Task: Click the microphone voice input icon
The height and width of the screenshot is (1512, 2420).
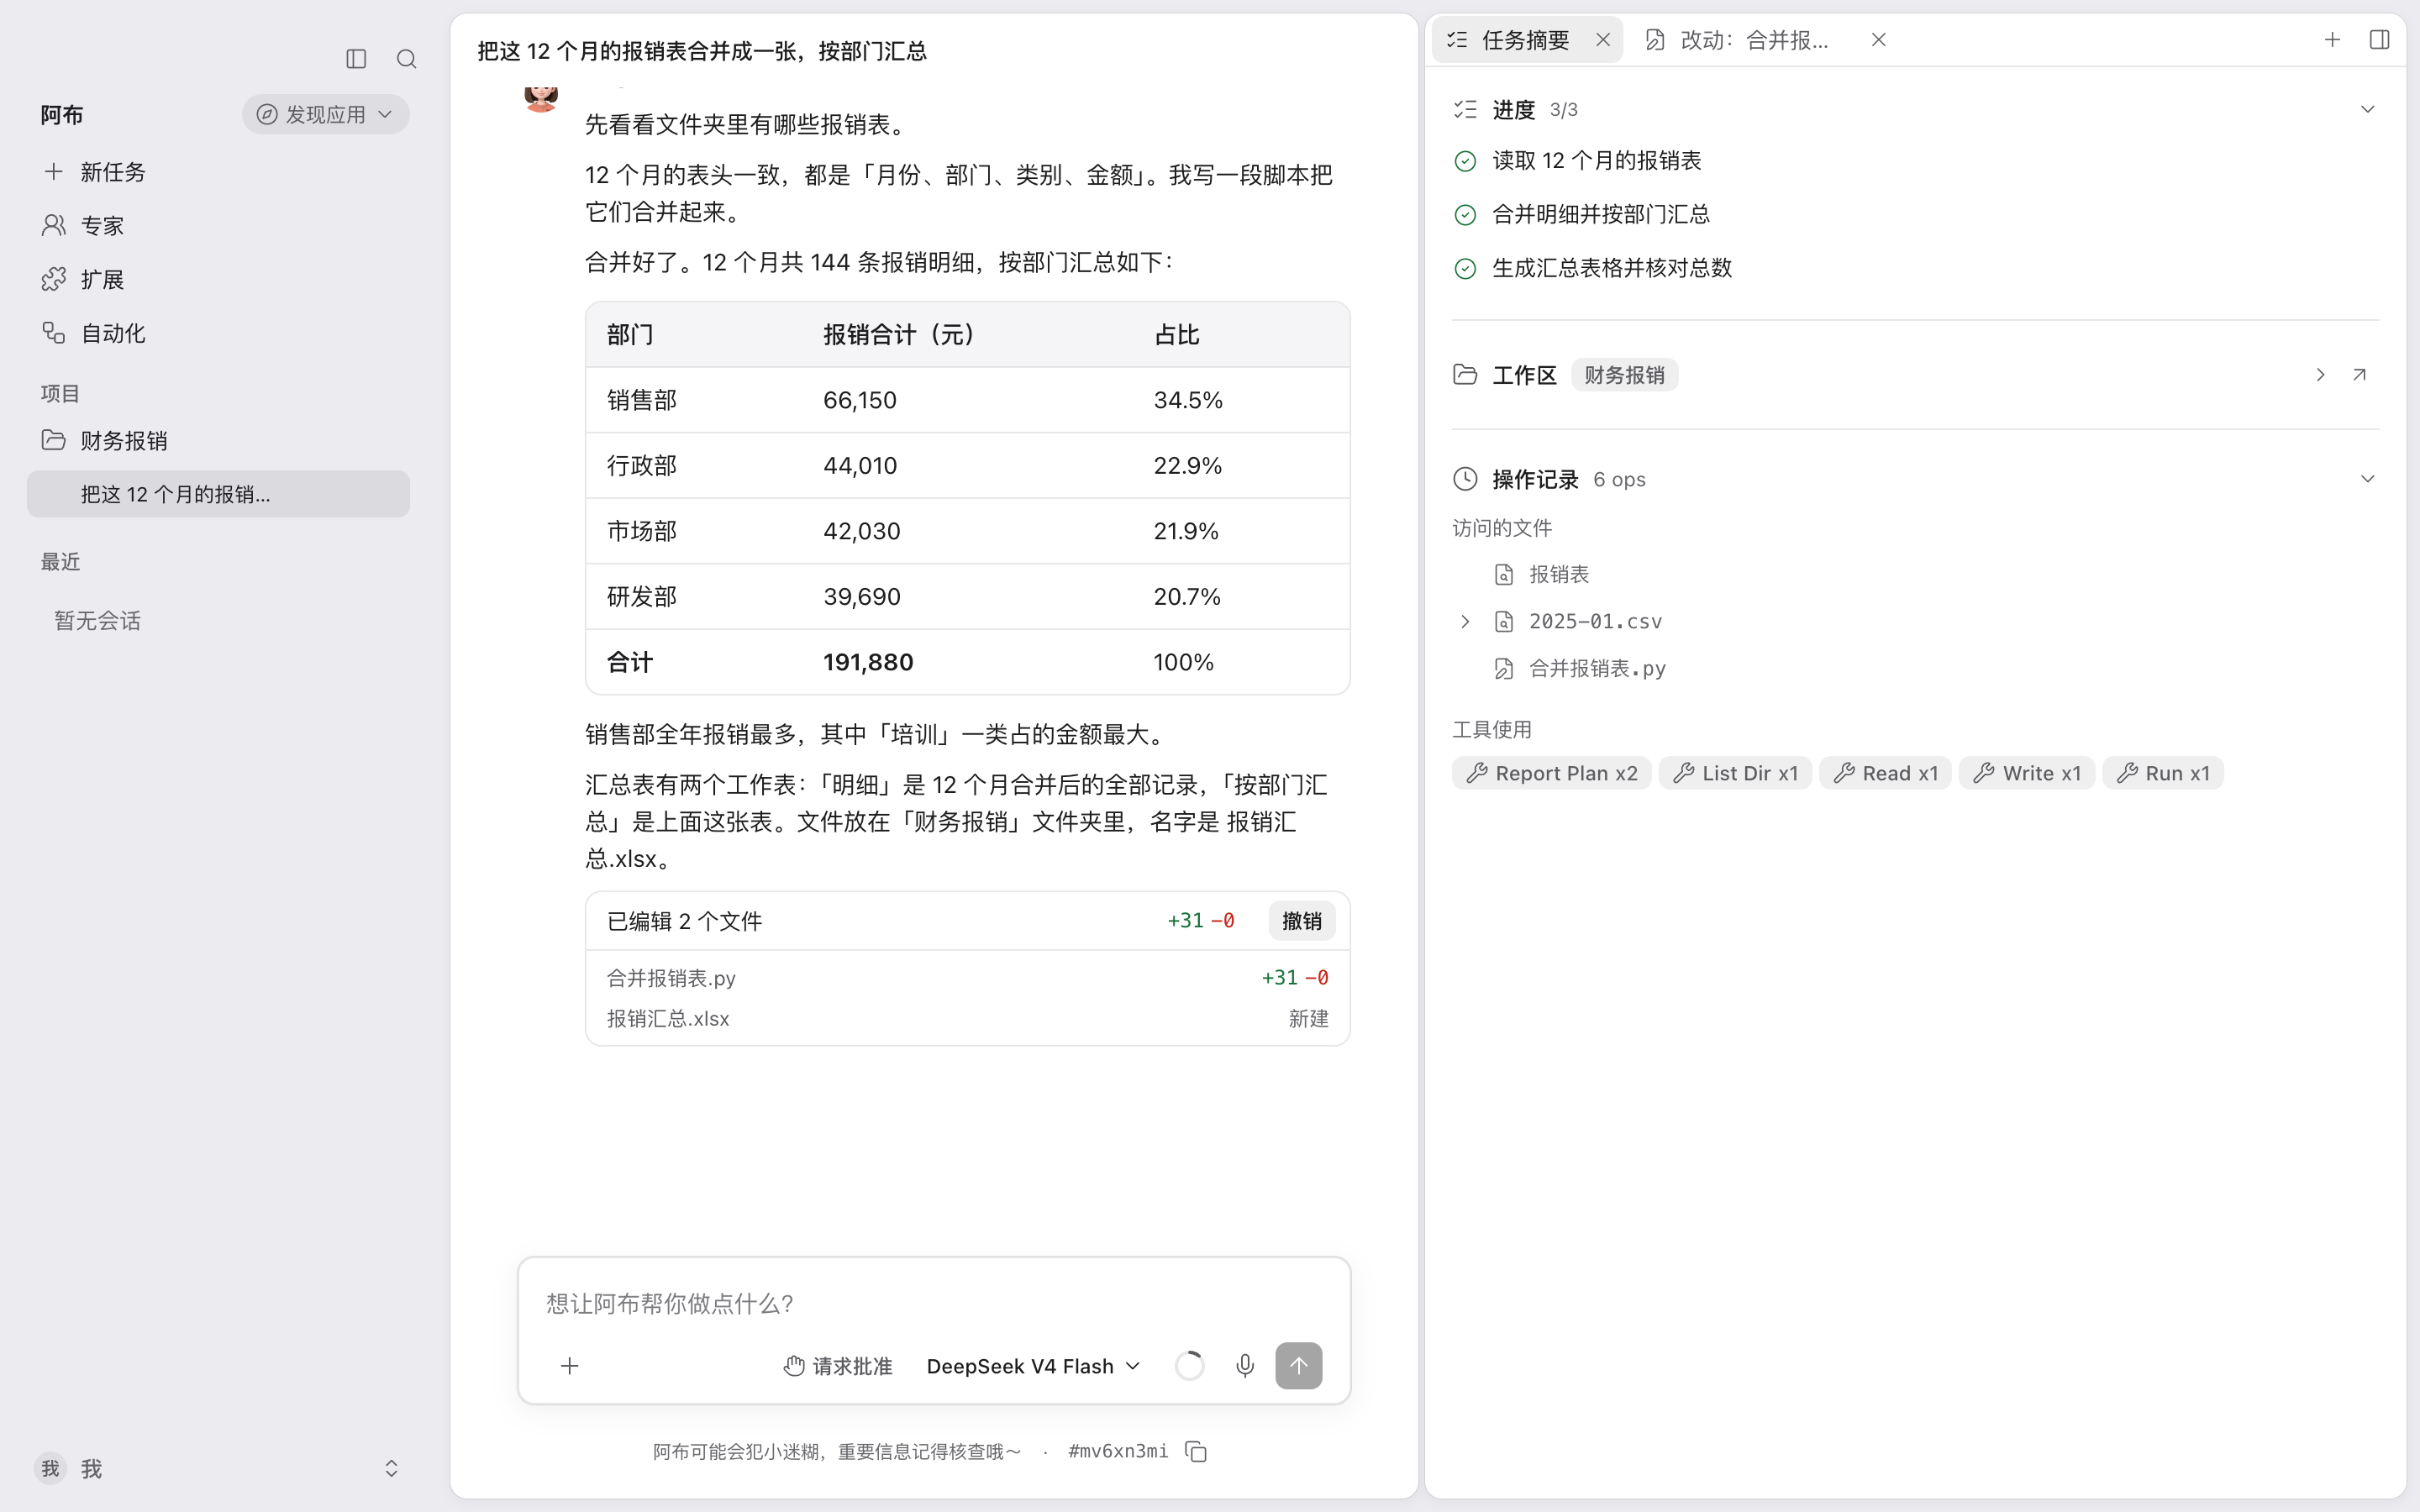Action: pos(1244,1366)
